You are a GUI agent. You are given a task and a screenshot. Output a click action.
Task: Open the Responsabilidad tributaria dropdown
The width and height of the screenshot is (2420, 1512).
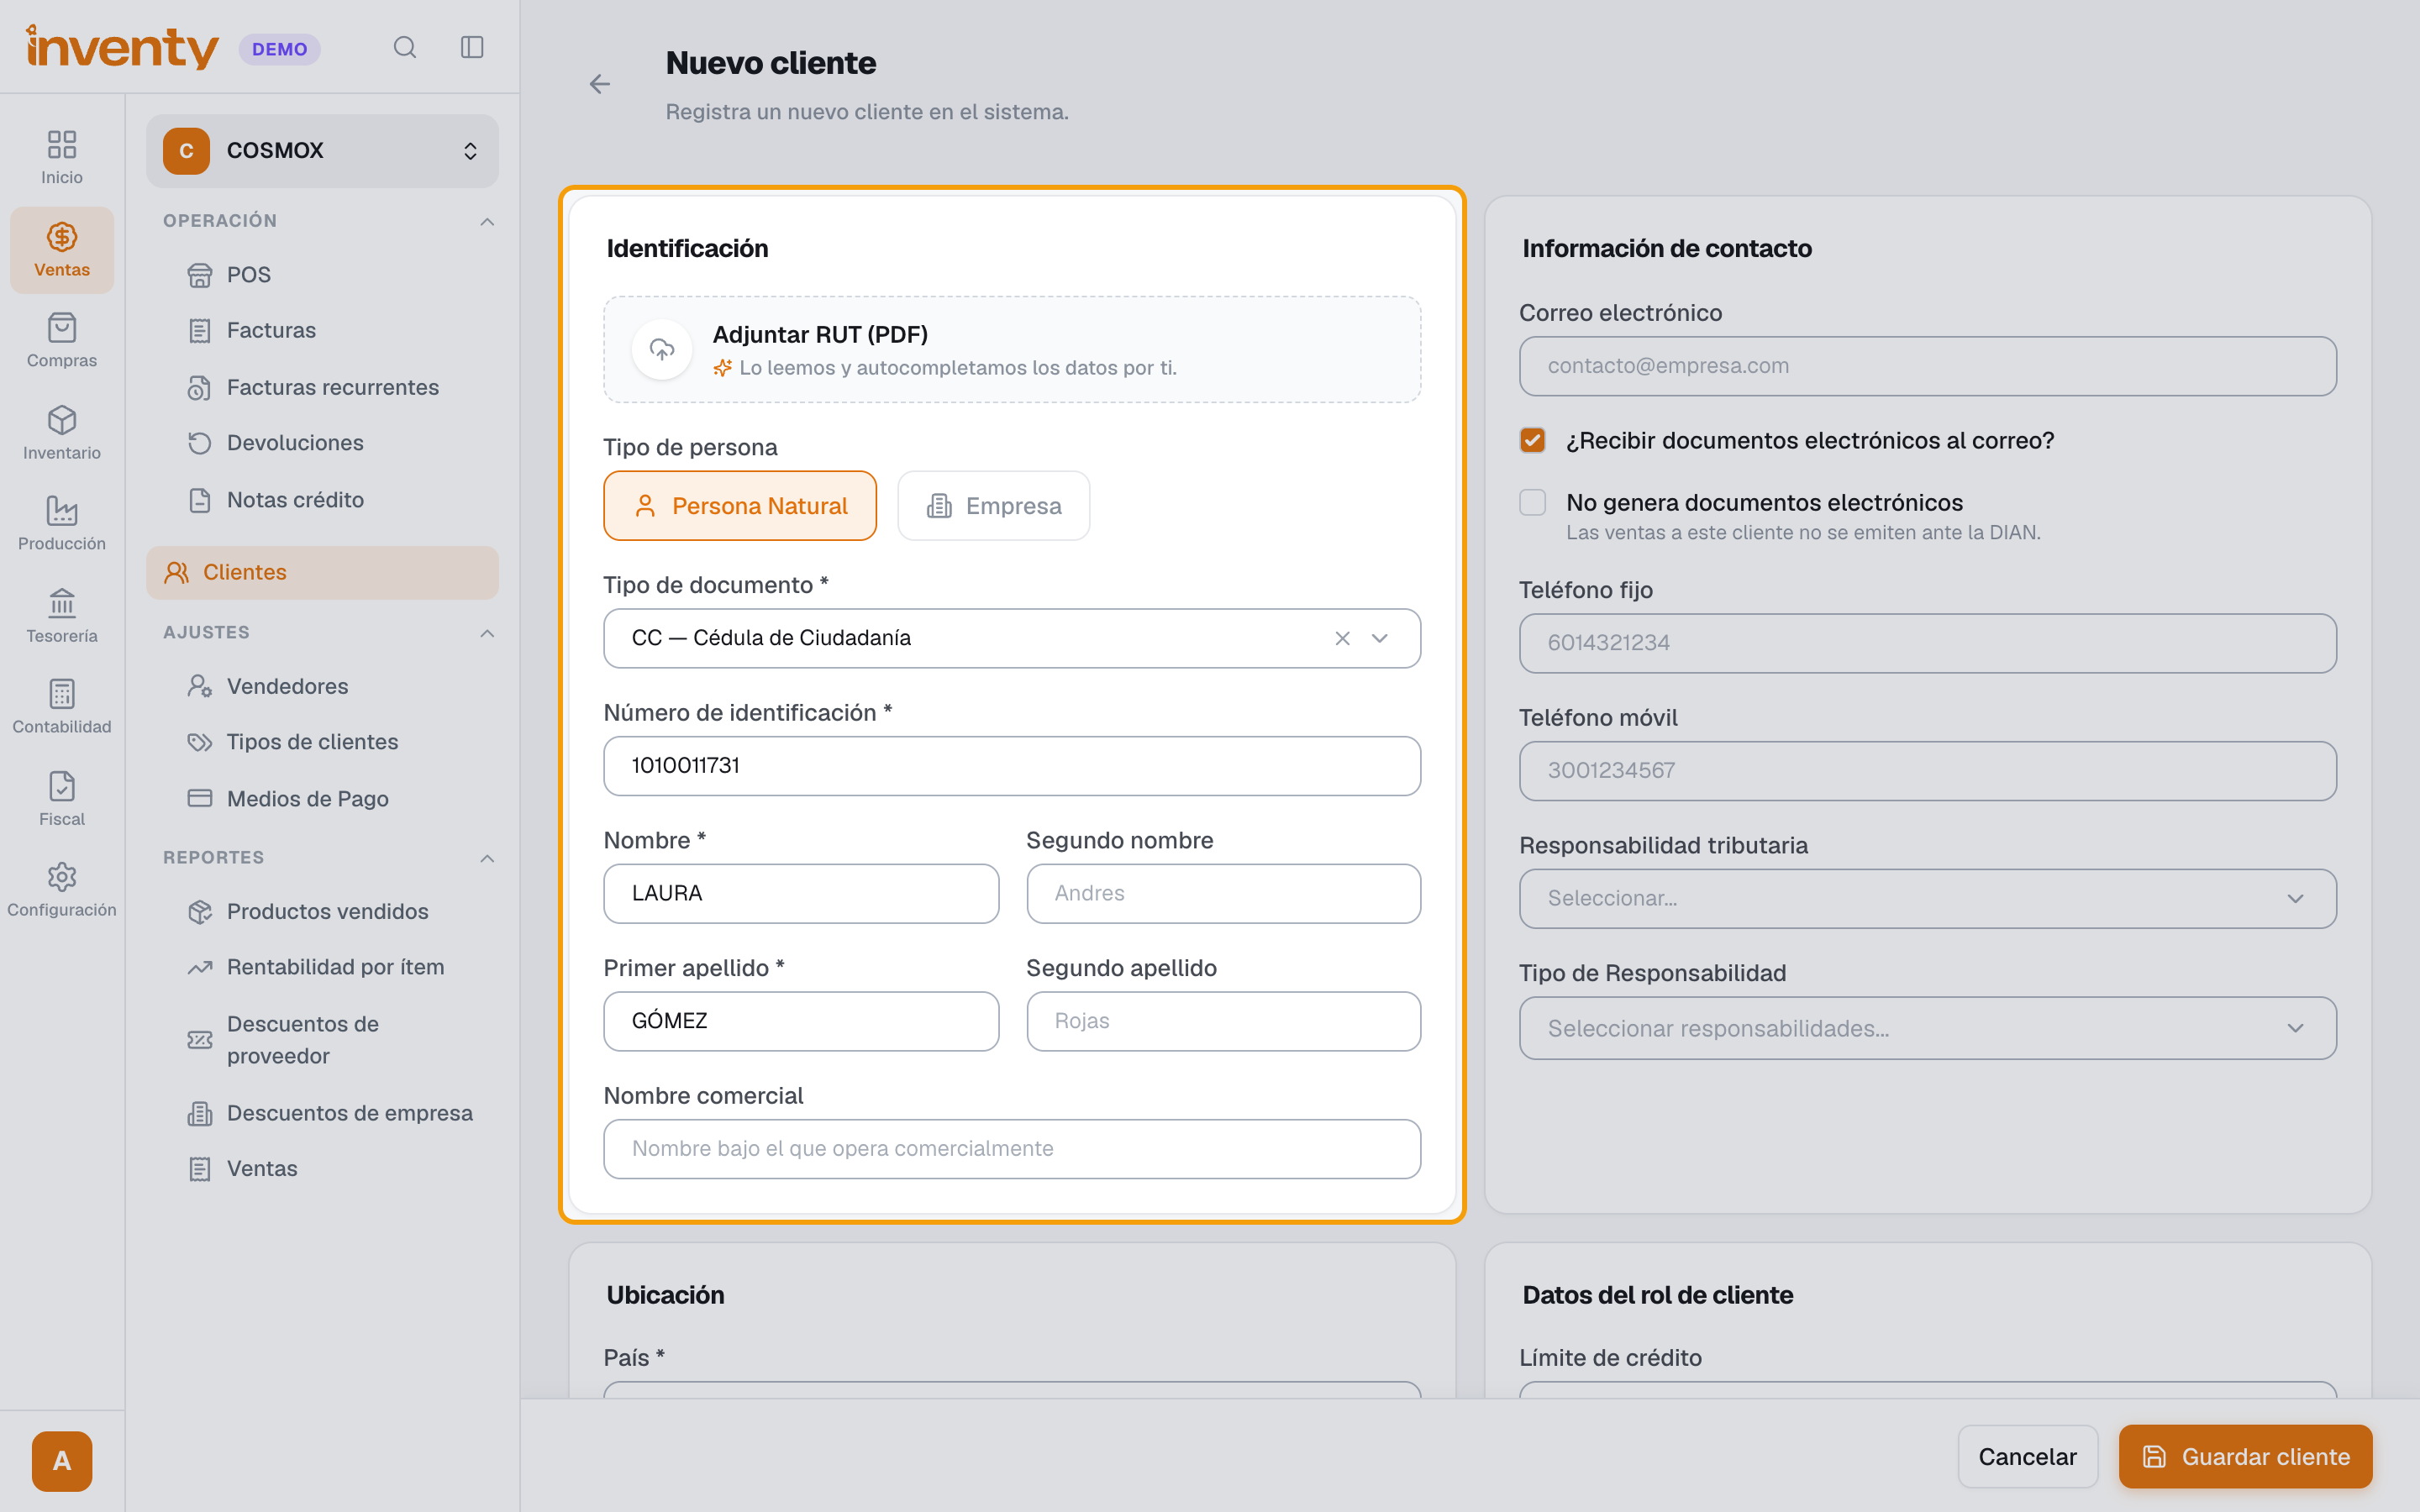(x=1927, y=898)
